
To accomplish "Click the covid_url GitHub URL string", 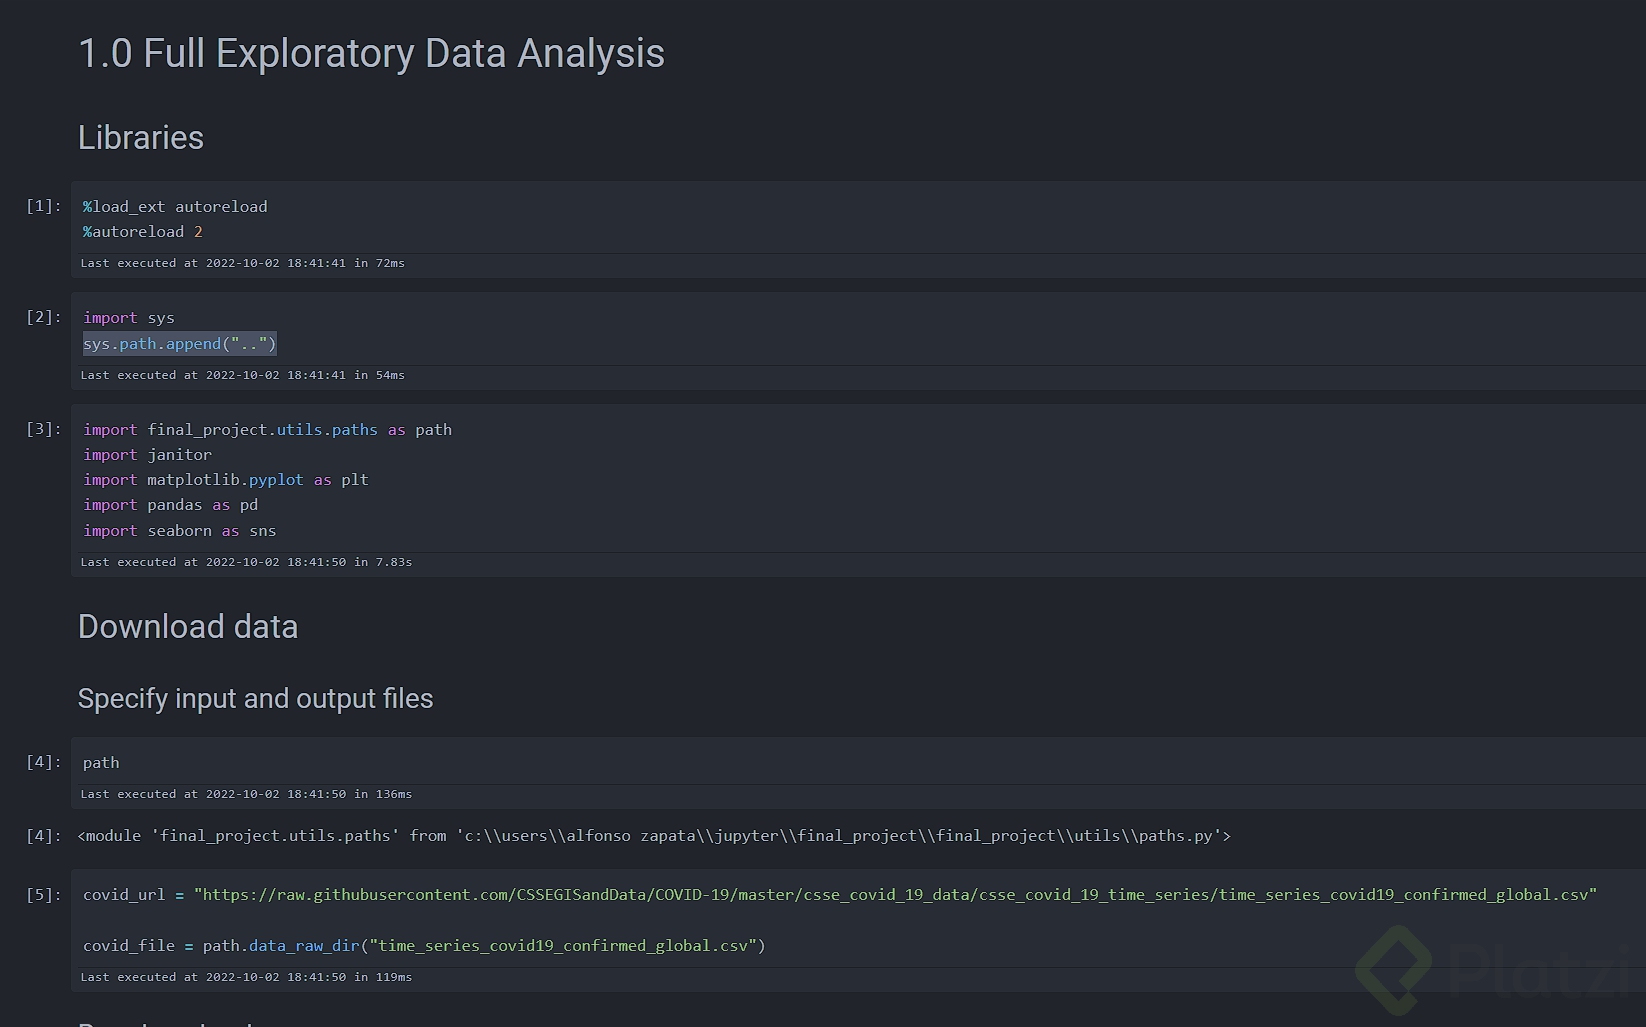I will tap(895, 895).
